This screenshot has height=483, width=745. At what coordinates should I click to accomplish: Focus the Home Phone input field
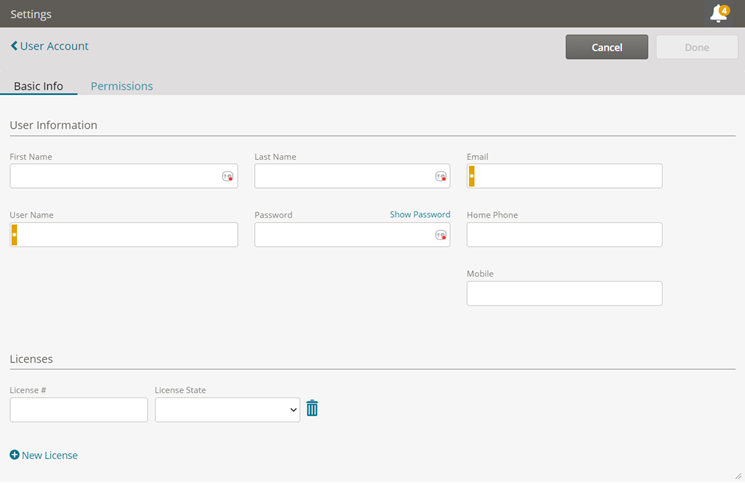564,235
